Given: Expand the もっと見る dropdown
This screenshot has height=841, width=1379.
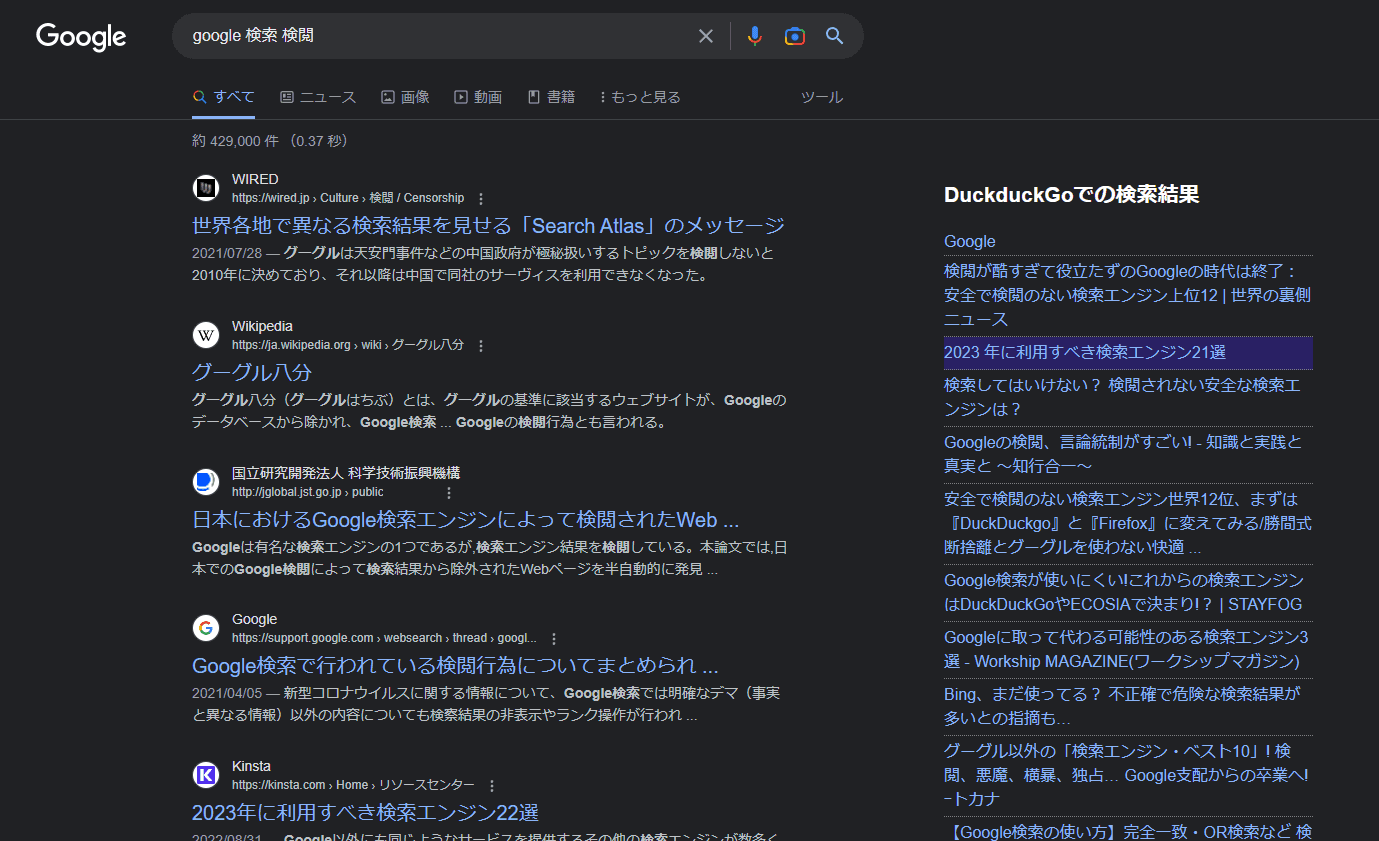Looking at the screenshot, I should tap(640, 96).
